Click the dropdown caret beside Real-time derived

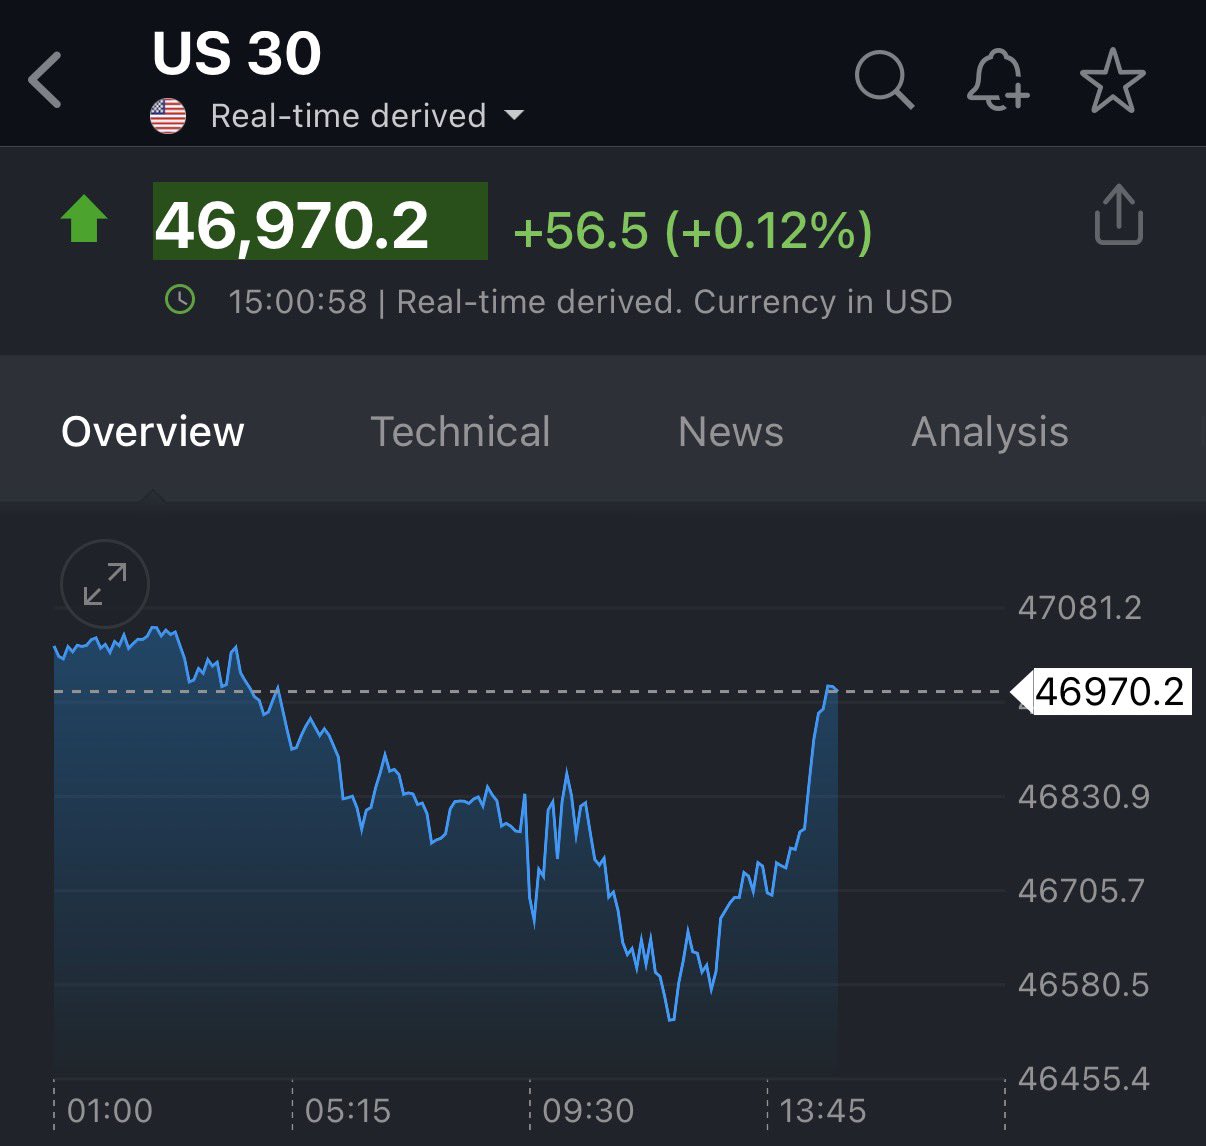click(514, 115)
